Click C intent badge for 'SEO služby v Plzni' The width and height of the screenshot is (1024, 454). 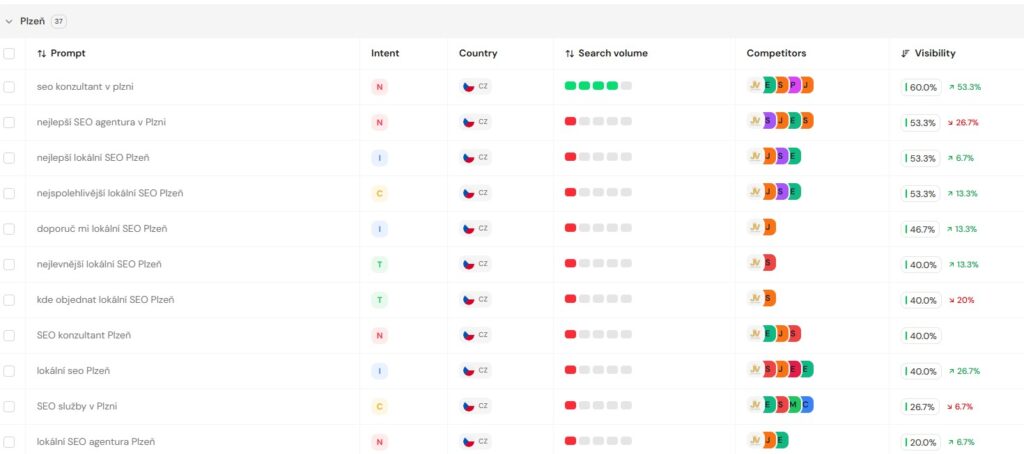coord(379,406)
